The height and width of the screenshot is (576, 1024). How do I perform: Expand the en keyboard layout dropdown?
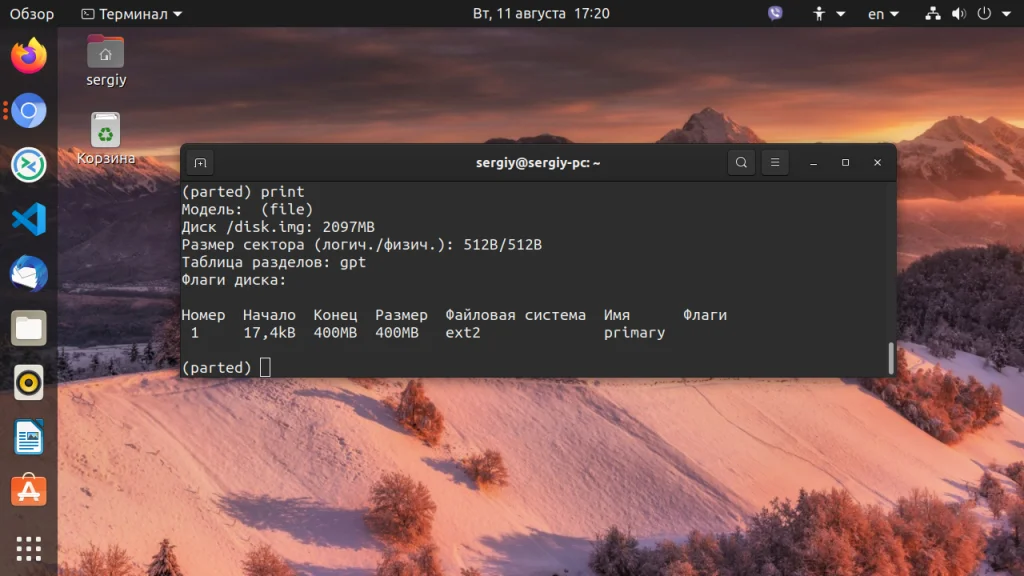(883, 14)
